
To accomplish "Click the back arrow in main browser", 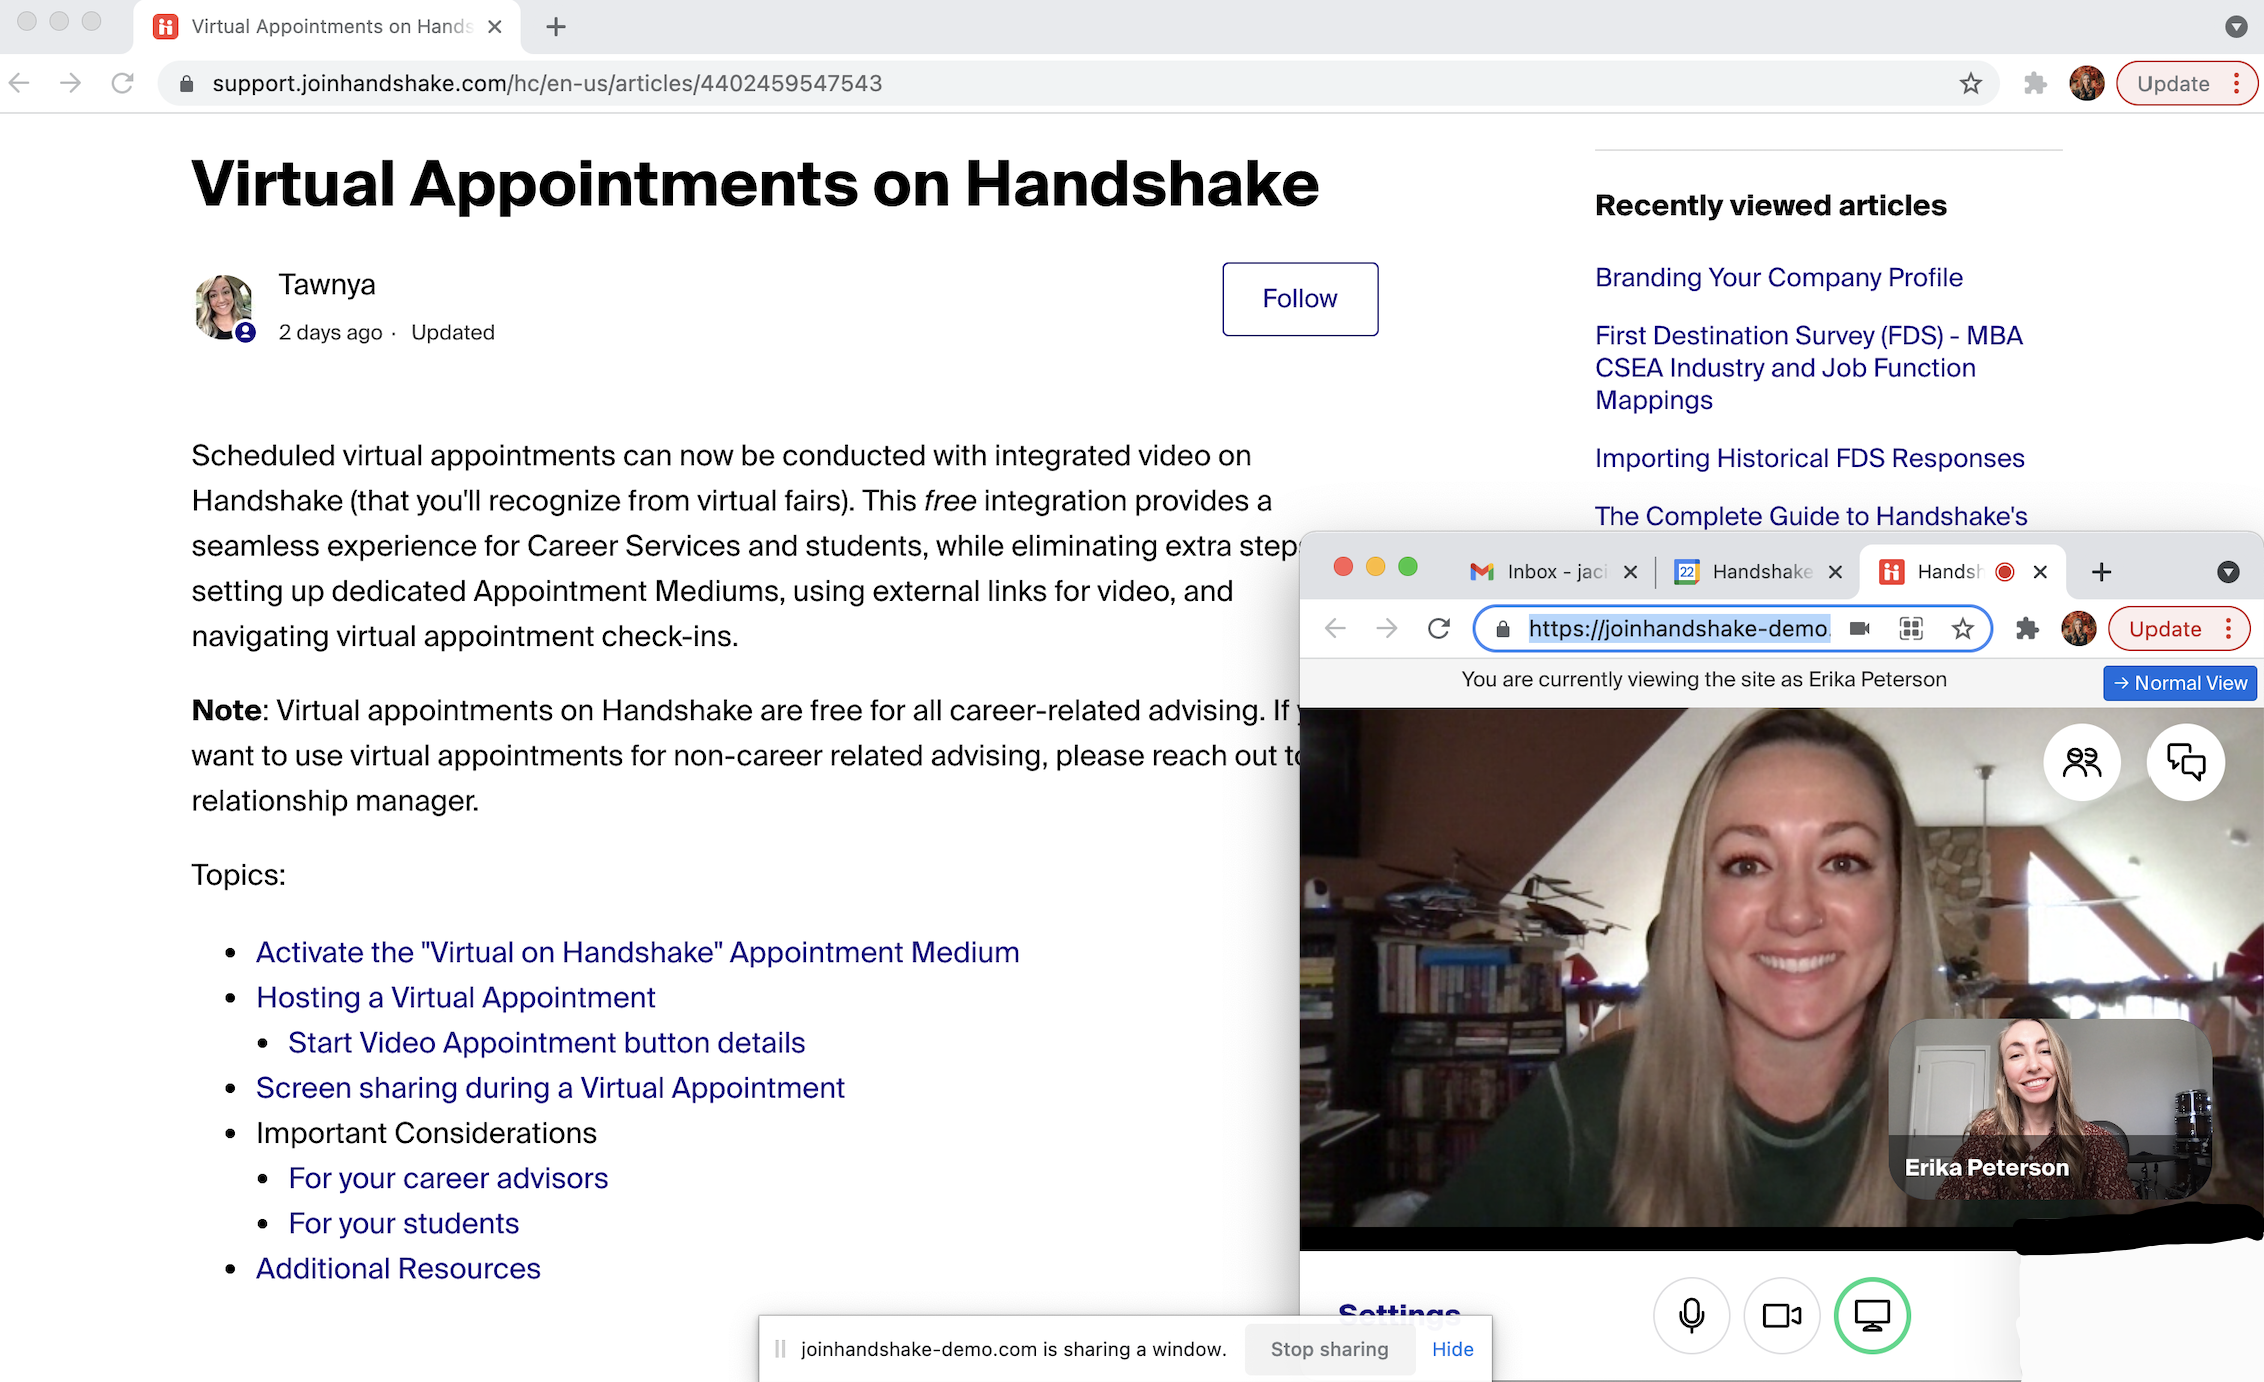I will [19, 83].
